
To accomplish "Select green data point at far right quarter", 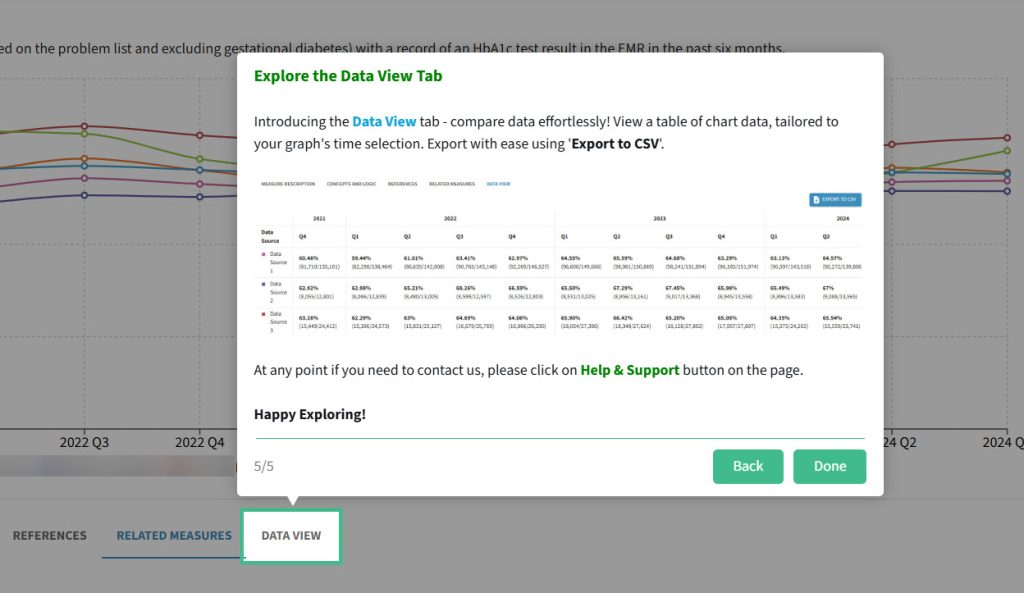I will coord(1007,151).
